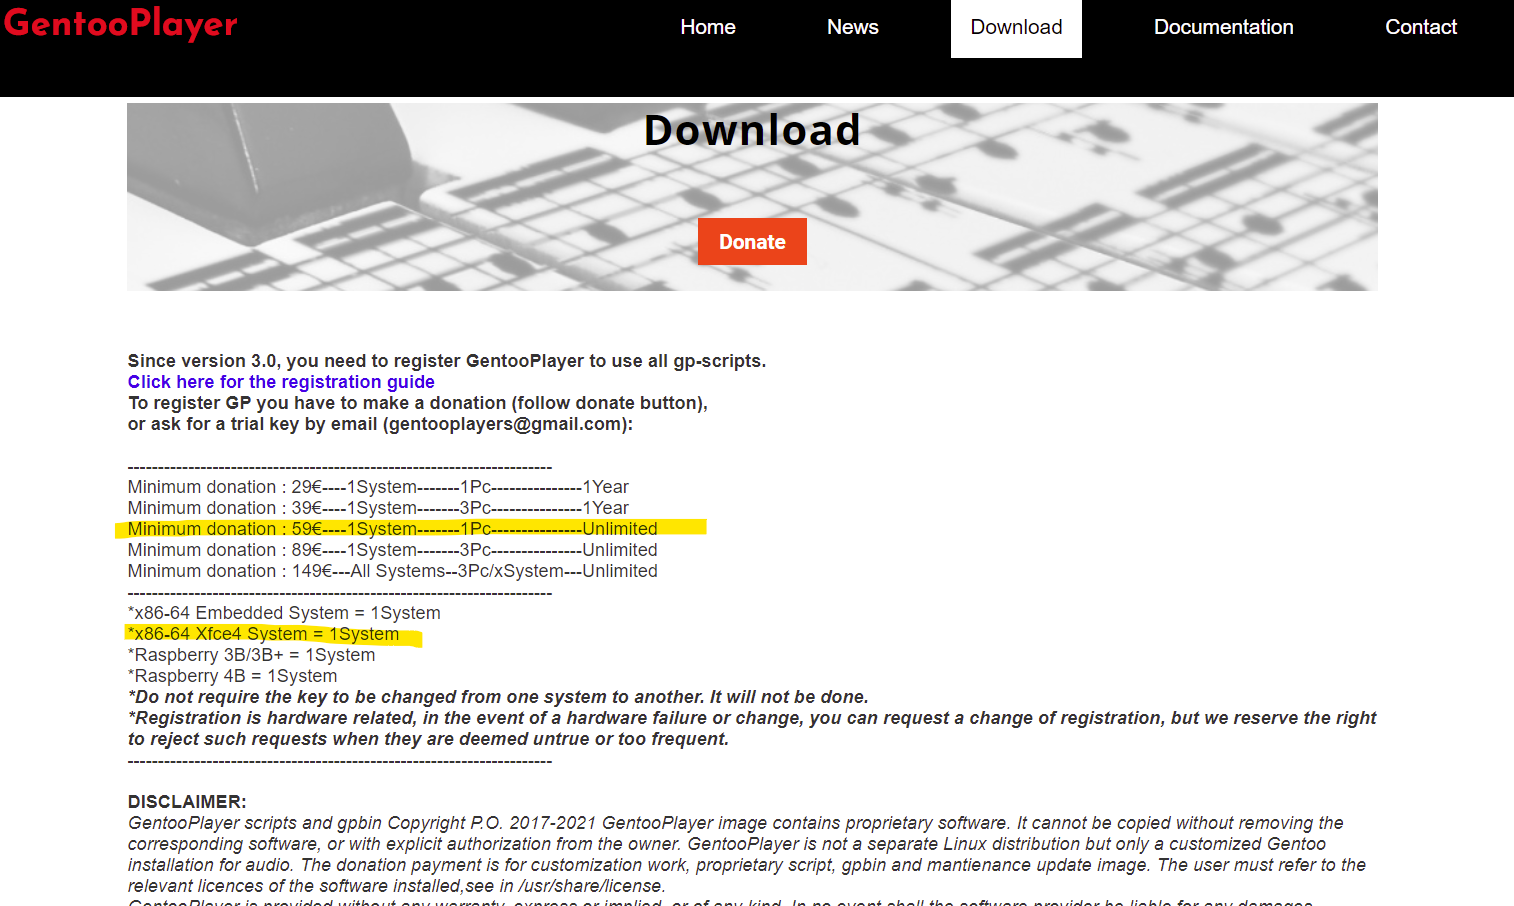Click the DISCLAIMER heading
Screen dimensions: 1514x906
click(187, 802)
